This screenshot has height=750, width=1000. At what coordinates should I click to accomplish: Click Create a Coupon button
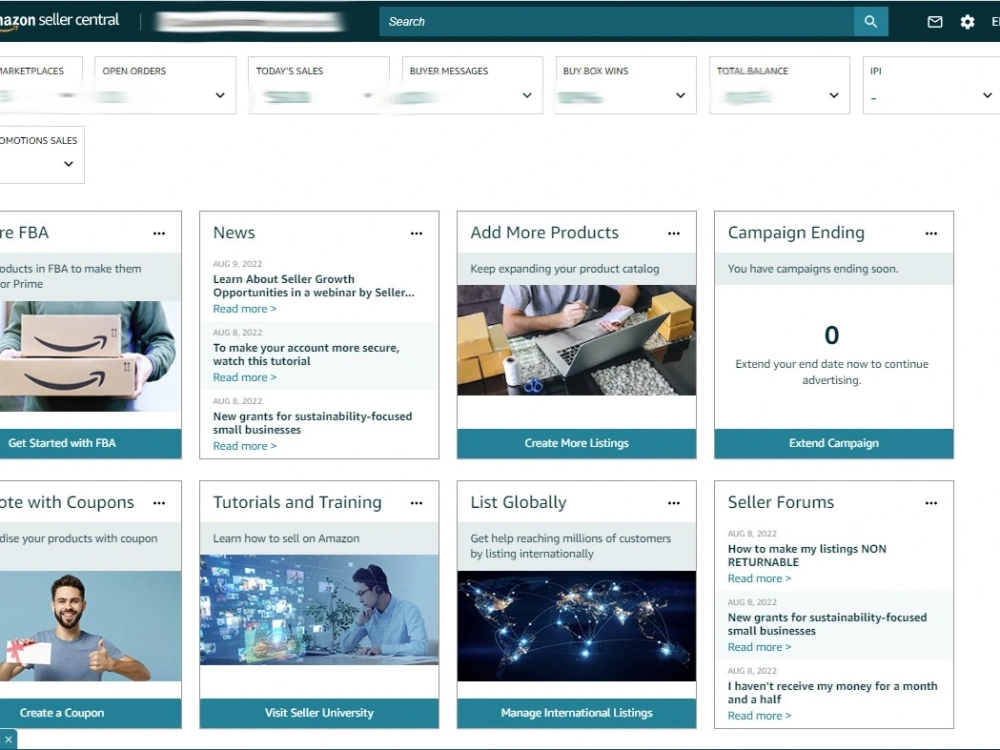point(91,713)
